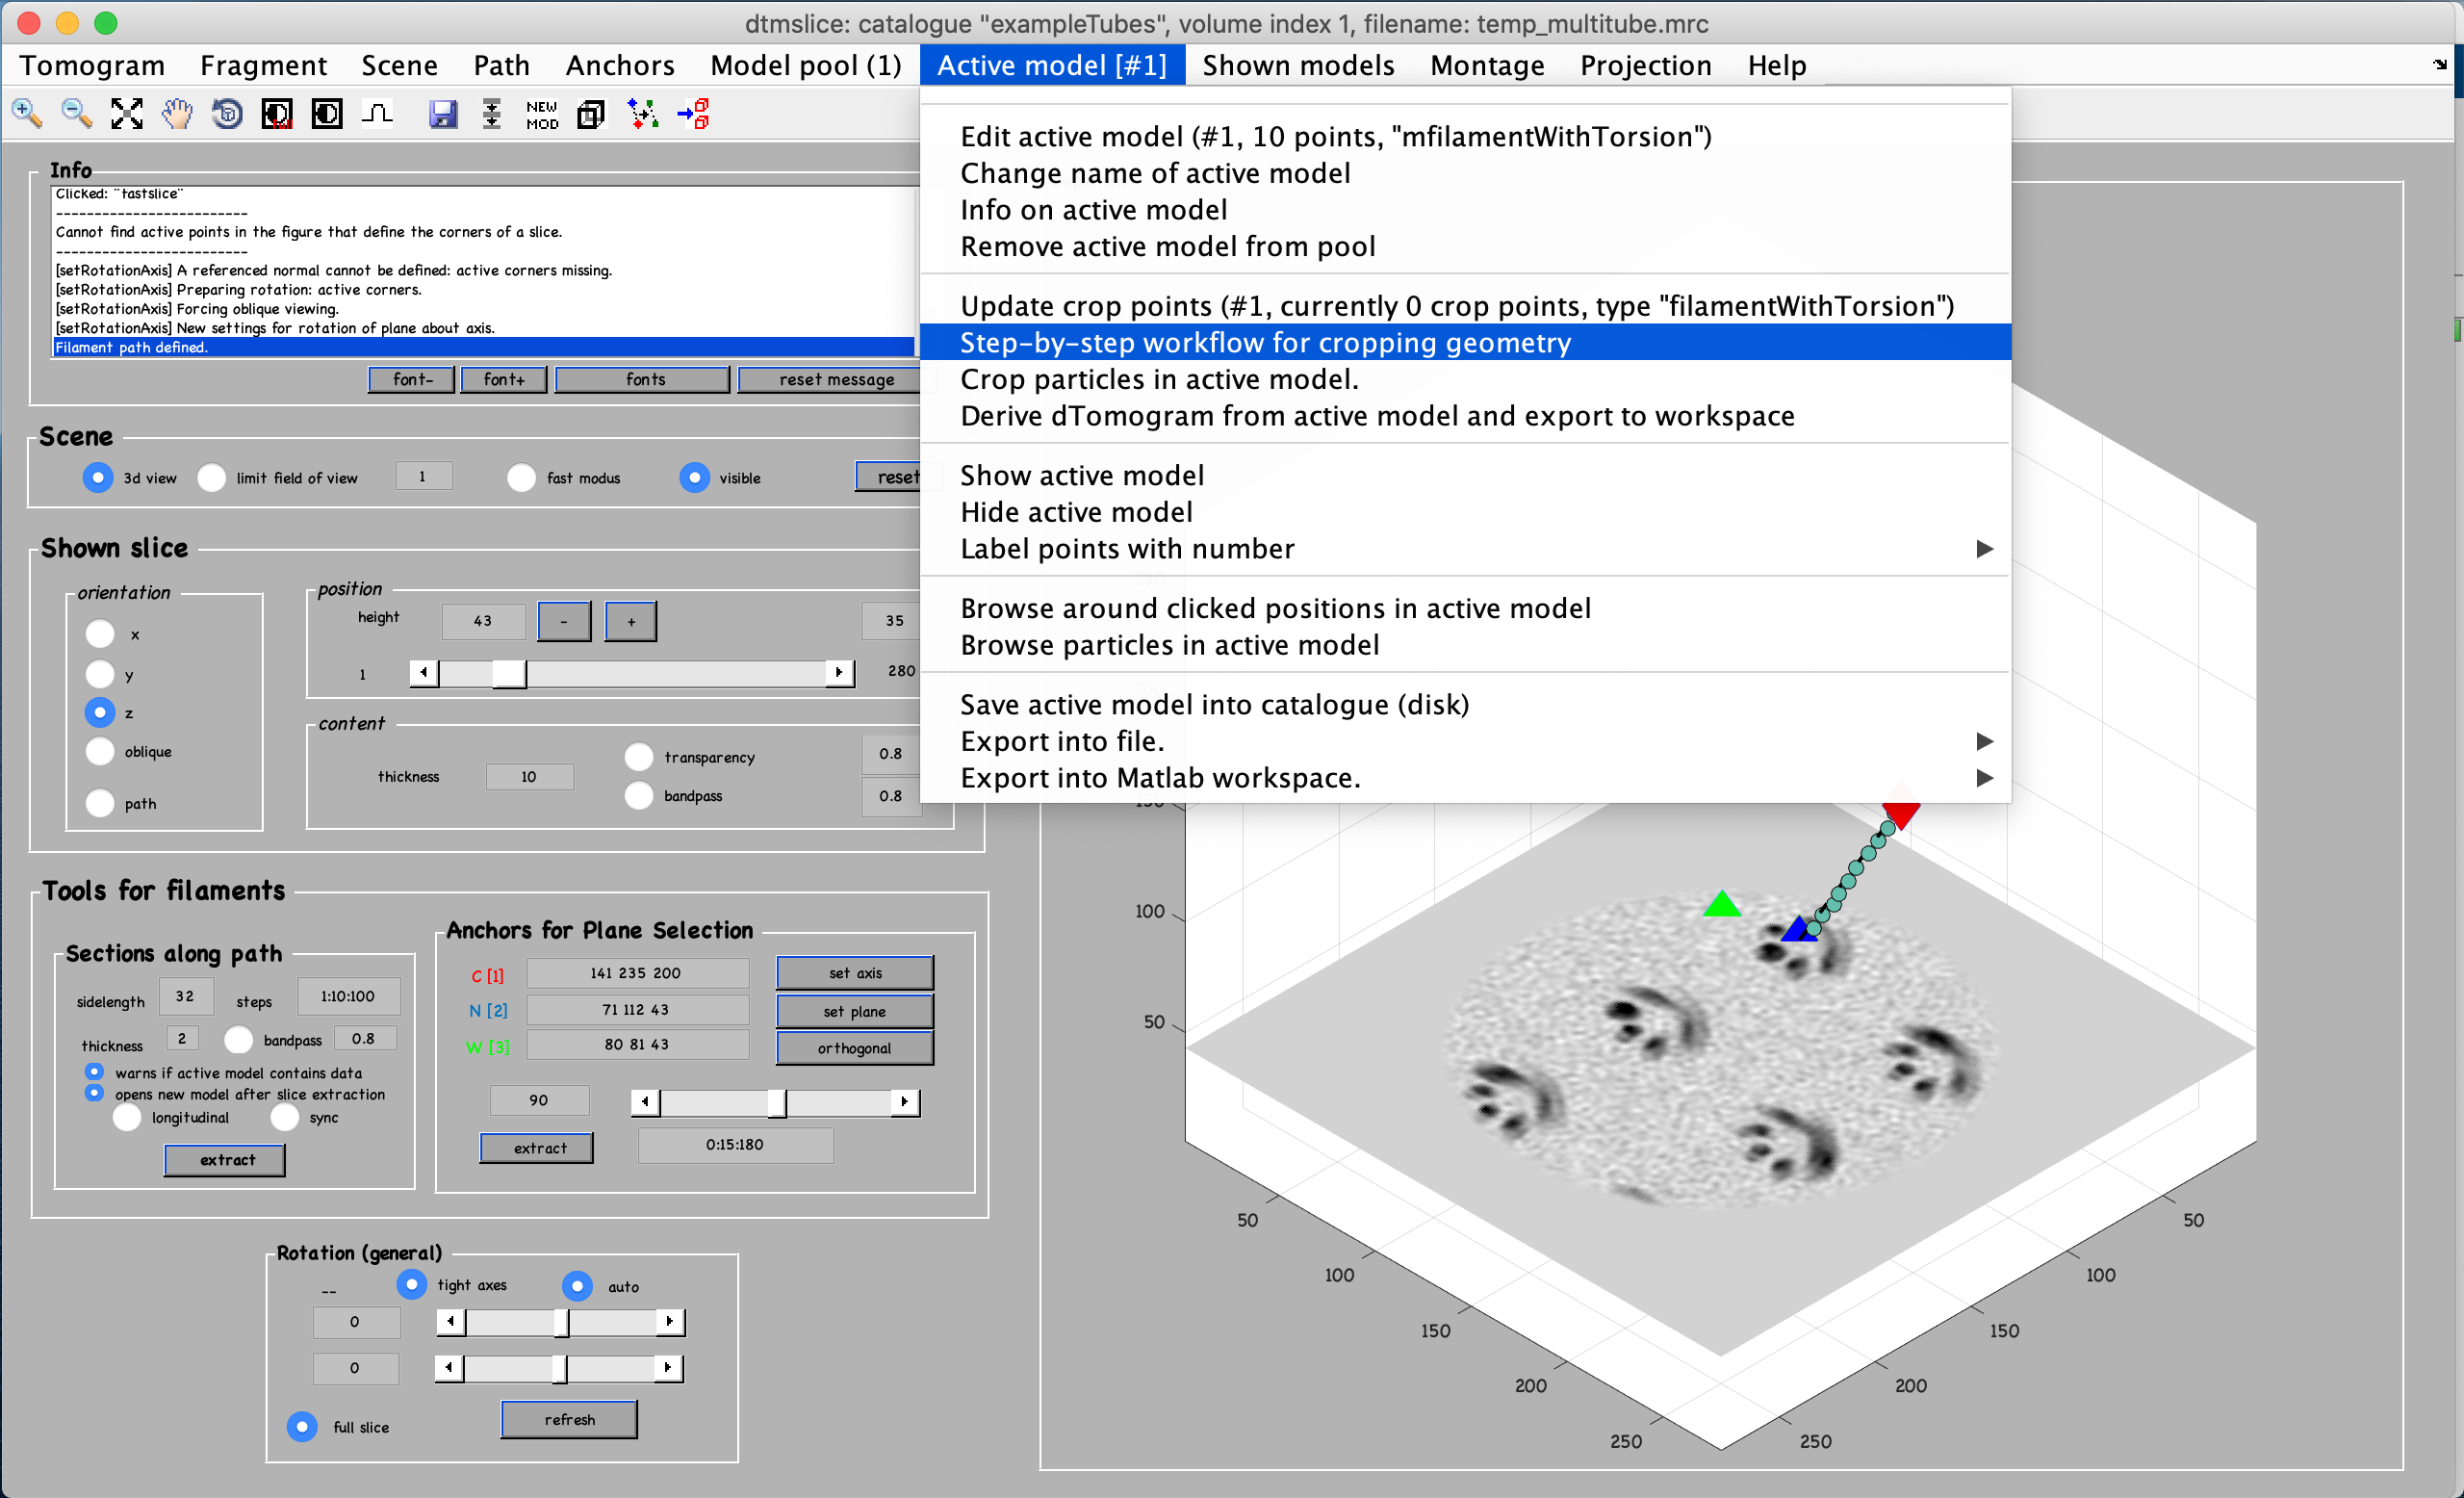Click the second rotation slider left arrow
The image size is (2464, 1498).
[449, 1368]
